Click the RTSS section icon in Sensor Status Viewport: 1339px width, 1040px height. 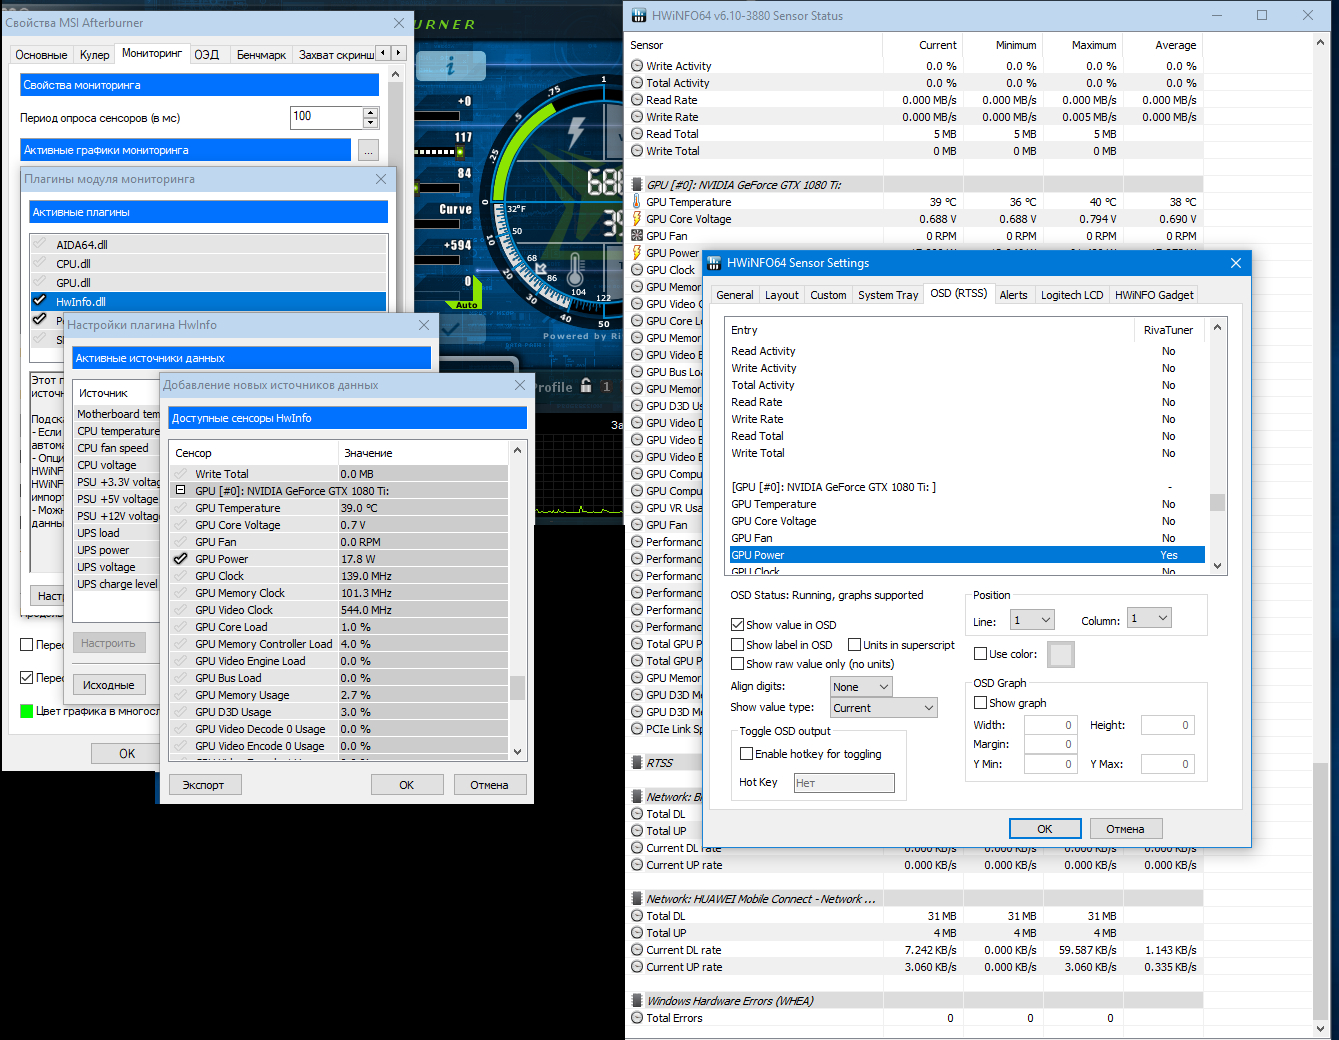(637, 763)
